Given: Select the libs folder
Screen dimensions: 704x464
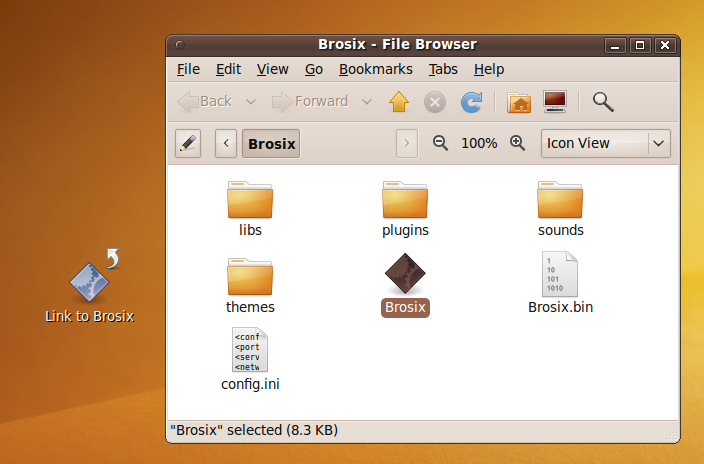Looking at the screenshot, I should [250, 209].
